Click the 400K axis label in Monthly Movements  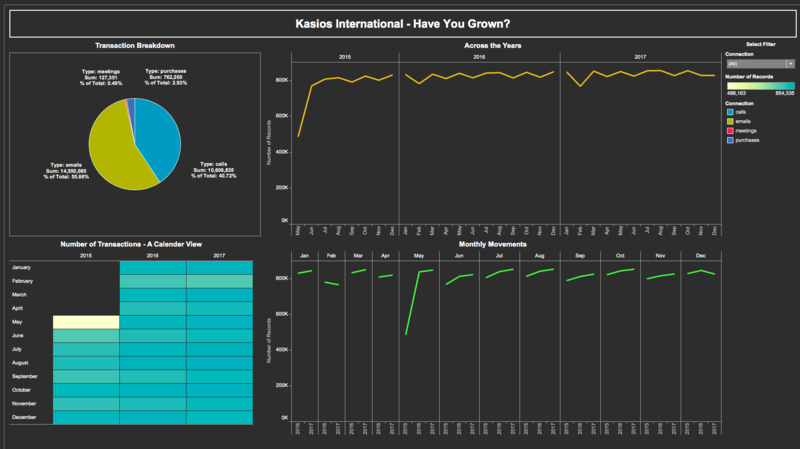[x=282, y=350]
